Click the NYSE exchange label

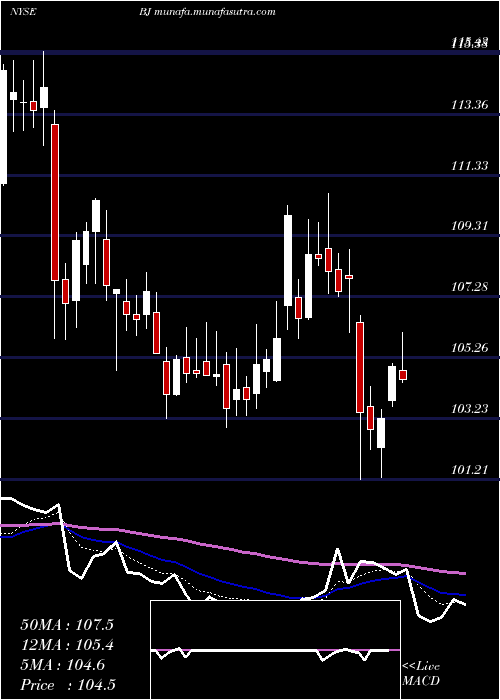(x=23, y=12)
